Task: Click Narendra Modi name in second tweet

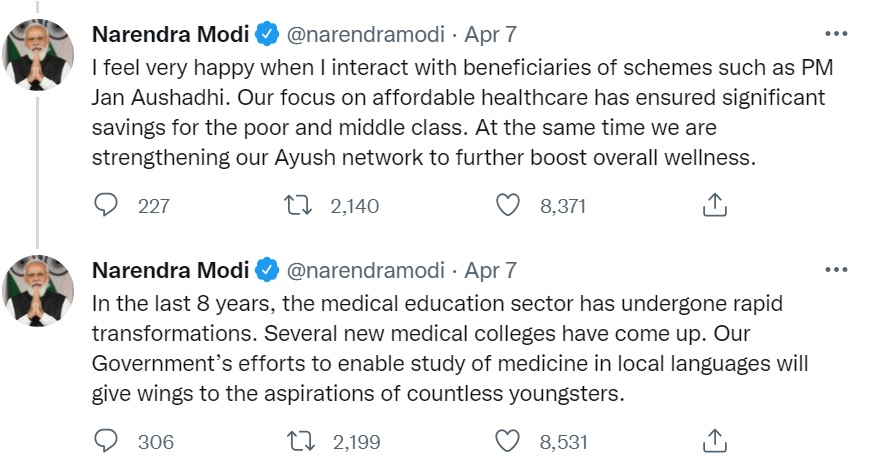Action: tap(169, 270)
